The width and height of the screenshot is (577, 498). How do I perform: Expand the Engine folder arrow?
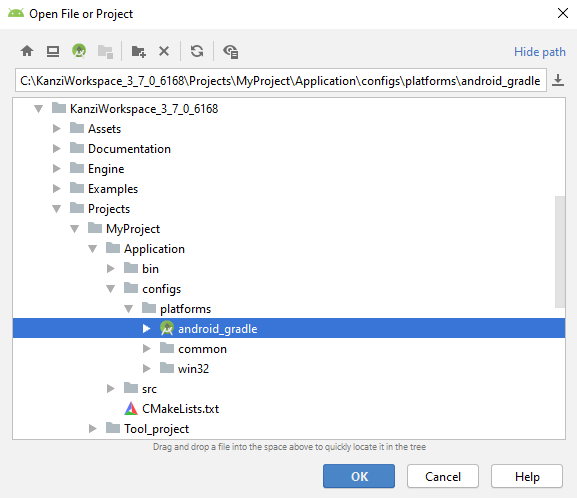coord(56,169)
